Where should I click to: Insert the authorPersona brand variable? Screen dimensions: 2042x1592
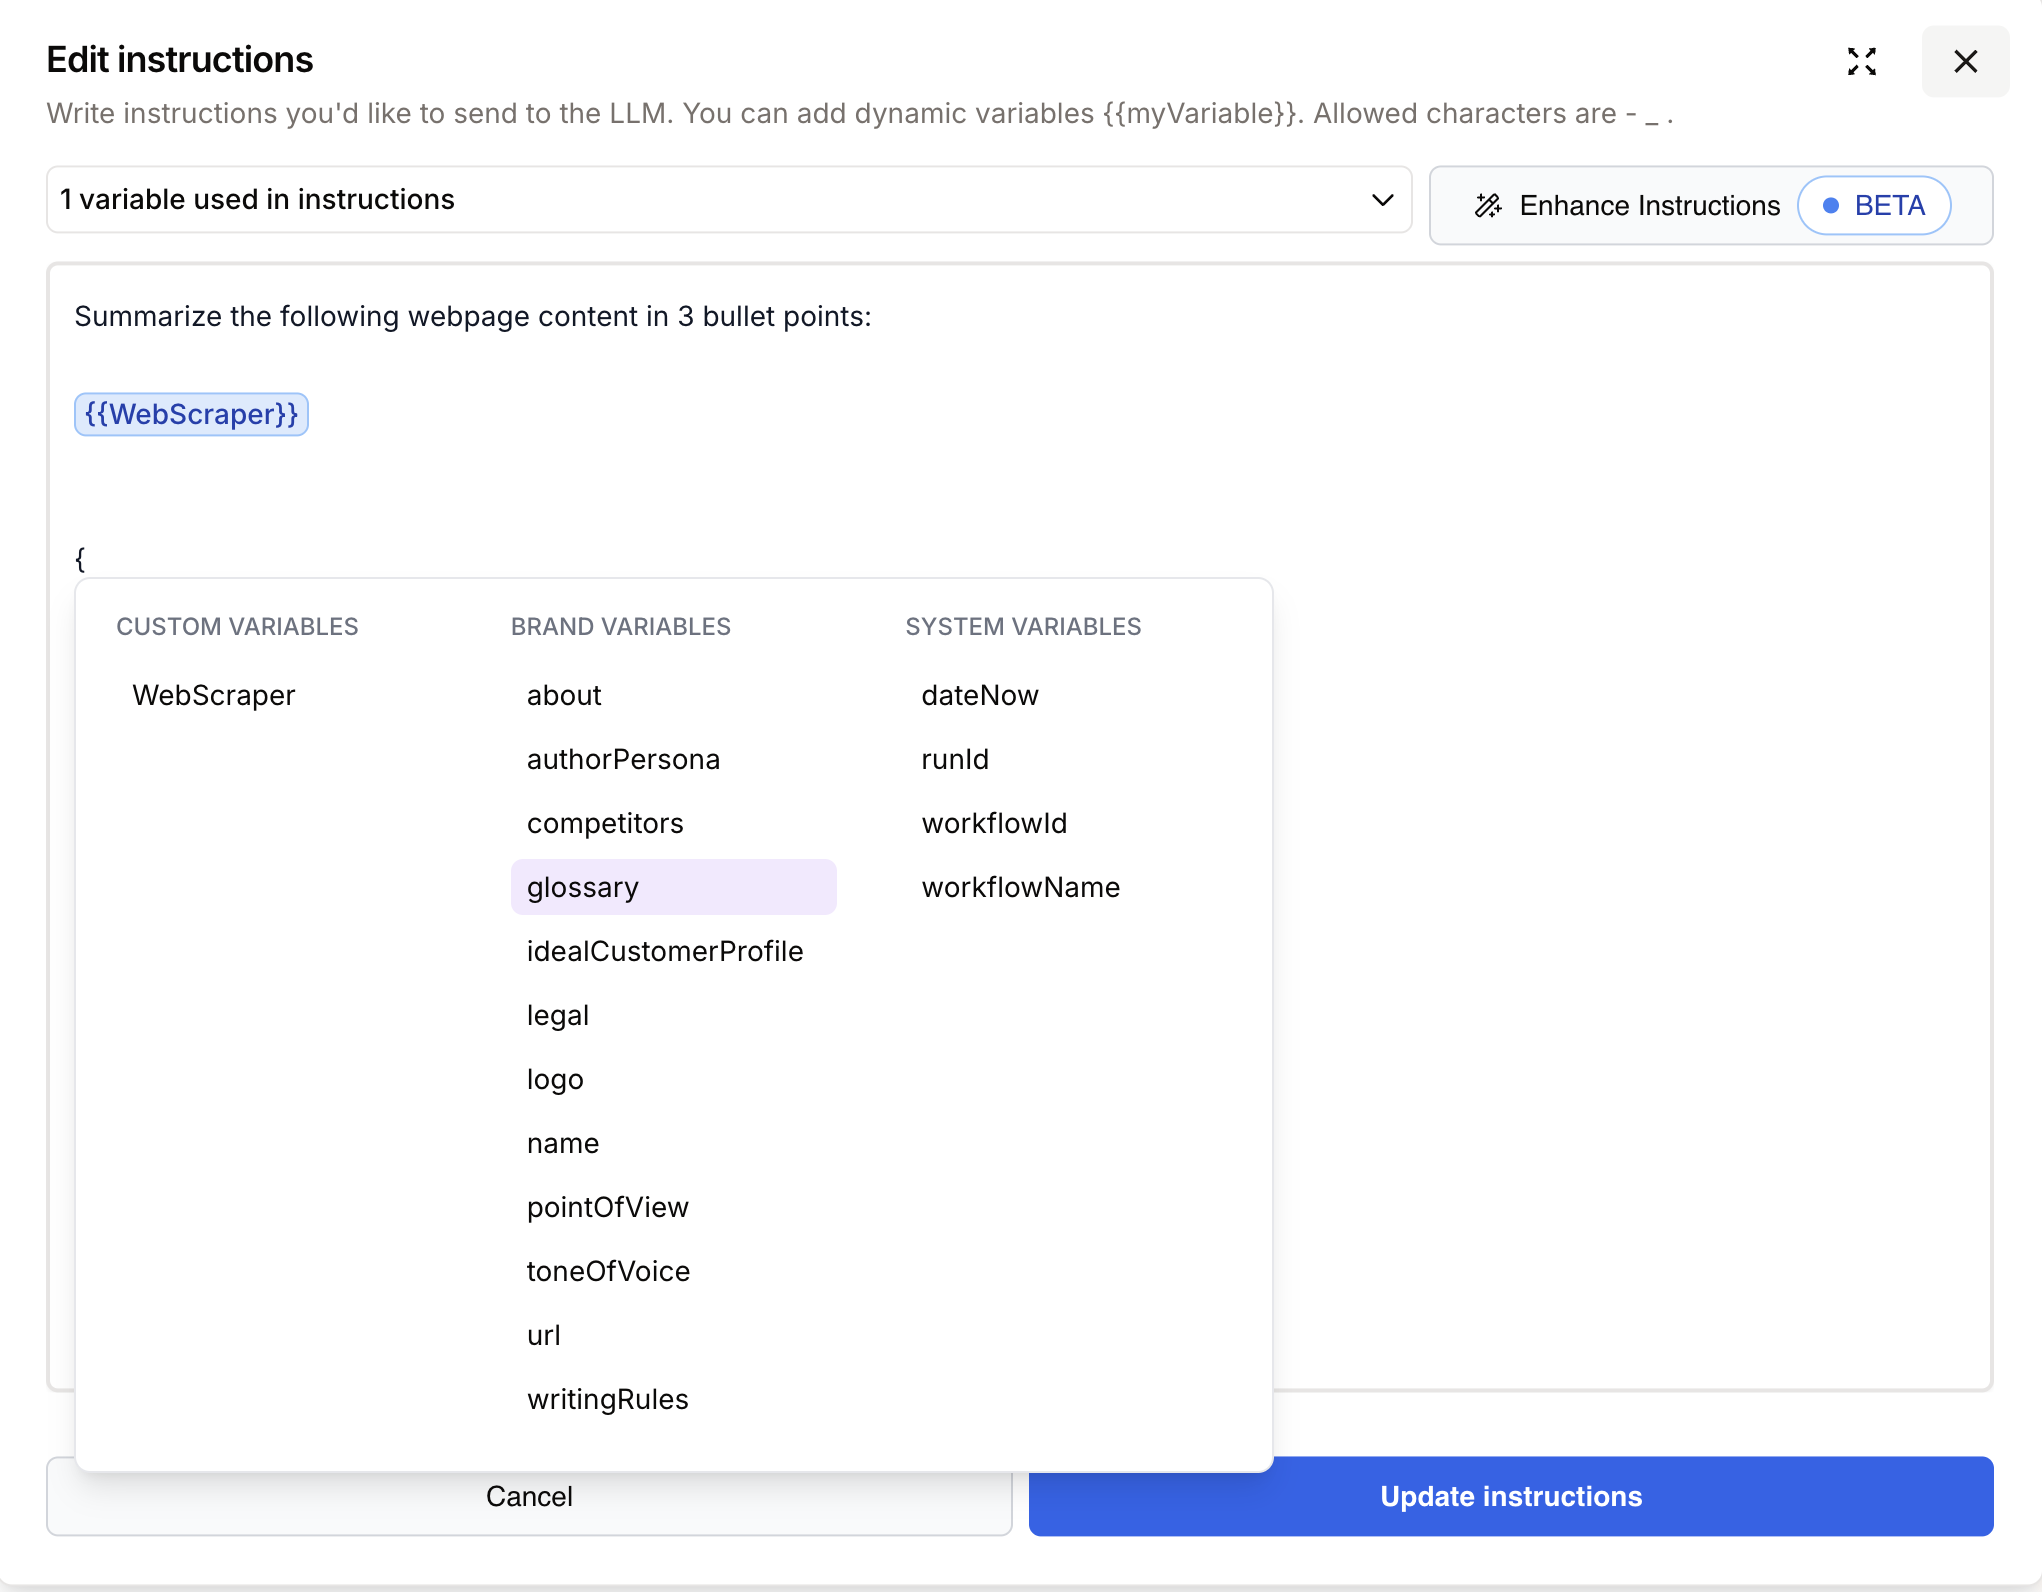pos(623,758)
